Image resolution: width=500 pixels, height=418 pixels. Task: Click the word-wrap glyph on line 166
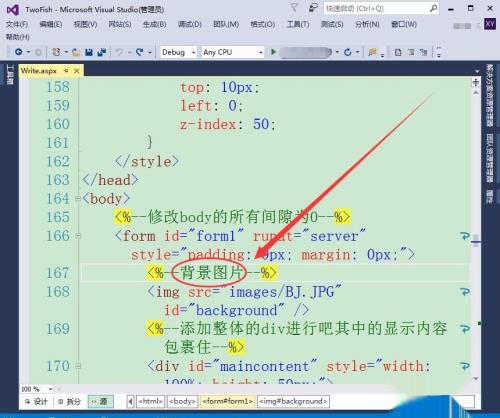465,236
